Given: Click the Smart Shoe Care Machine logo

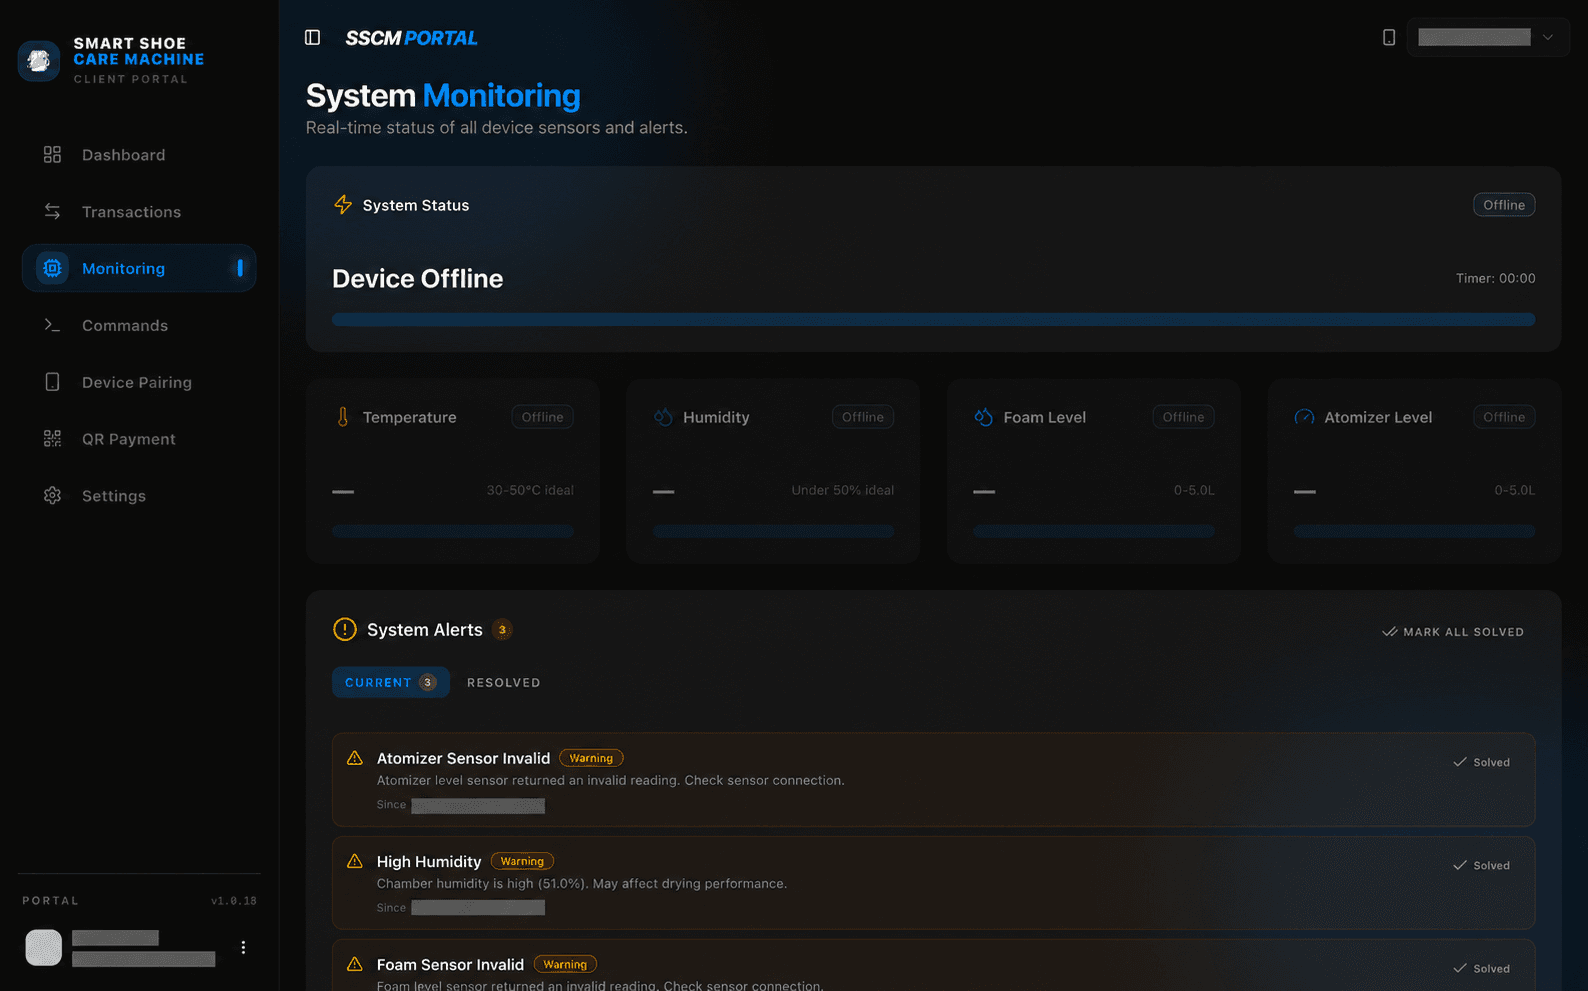Looking at the screenshot, I should pyautogui.click(x=39, y=61).
